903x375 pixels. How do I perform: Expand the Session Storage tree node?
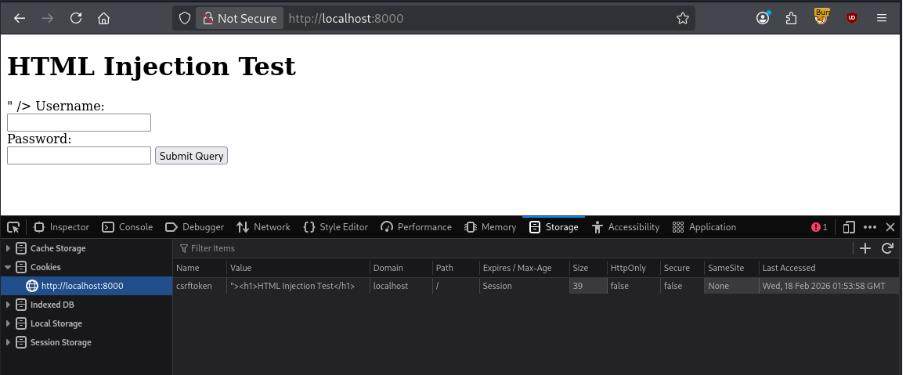click(8, 342)
